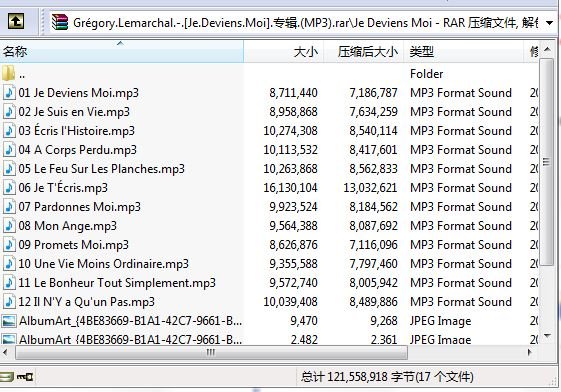Click the horizontal scrollbar left arrow
This screenshot has height=392, width=561.
6,353
